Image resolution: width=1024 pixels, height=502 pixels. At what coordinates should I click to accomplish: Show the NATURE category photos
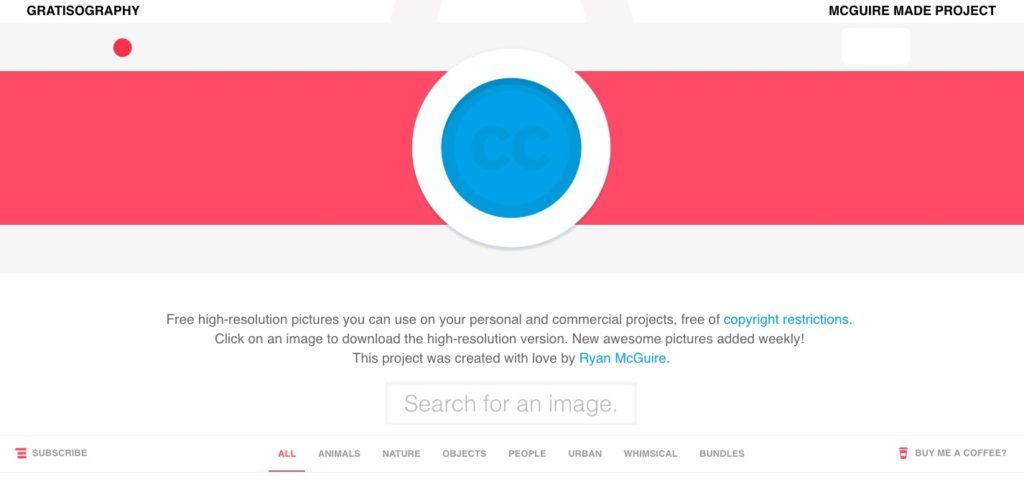tap(401, 454)
